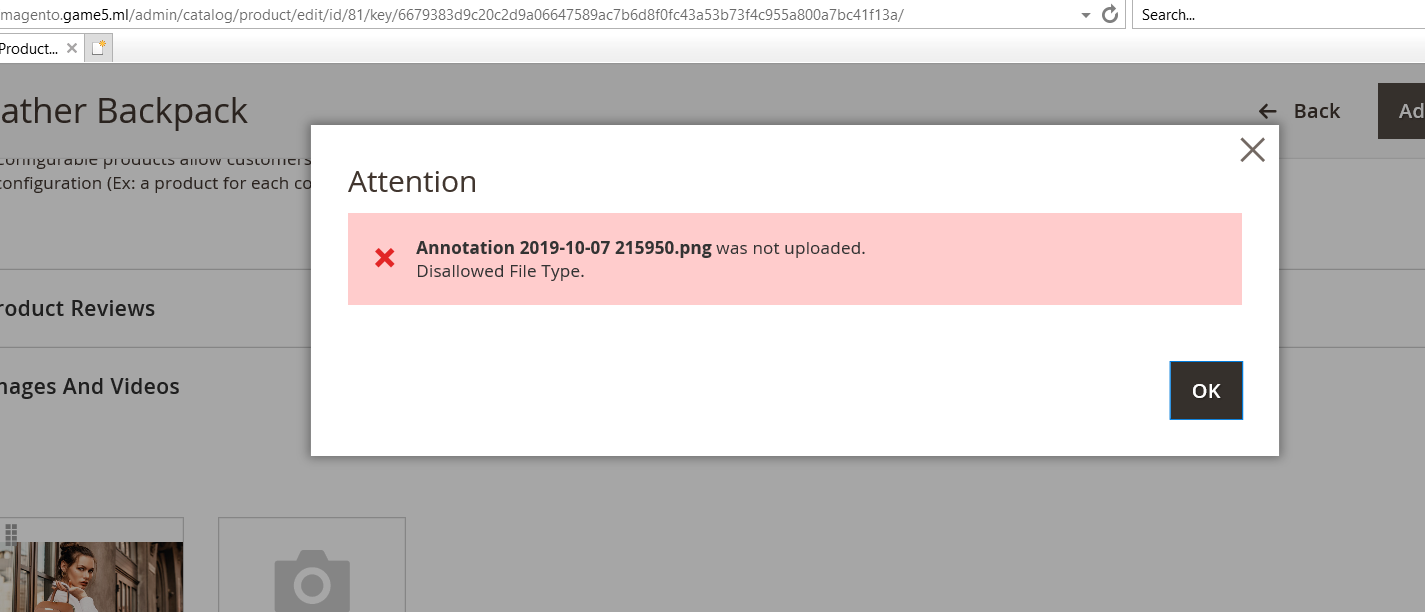Expand the Product Reviews section
The image size is (1425, 612).
click(77, 308)
